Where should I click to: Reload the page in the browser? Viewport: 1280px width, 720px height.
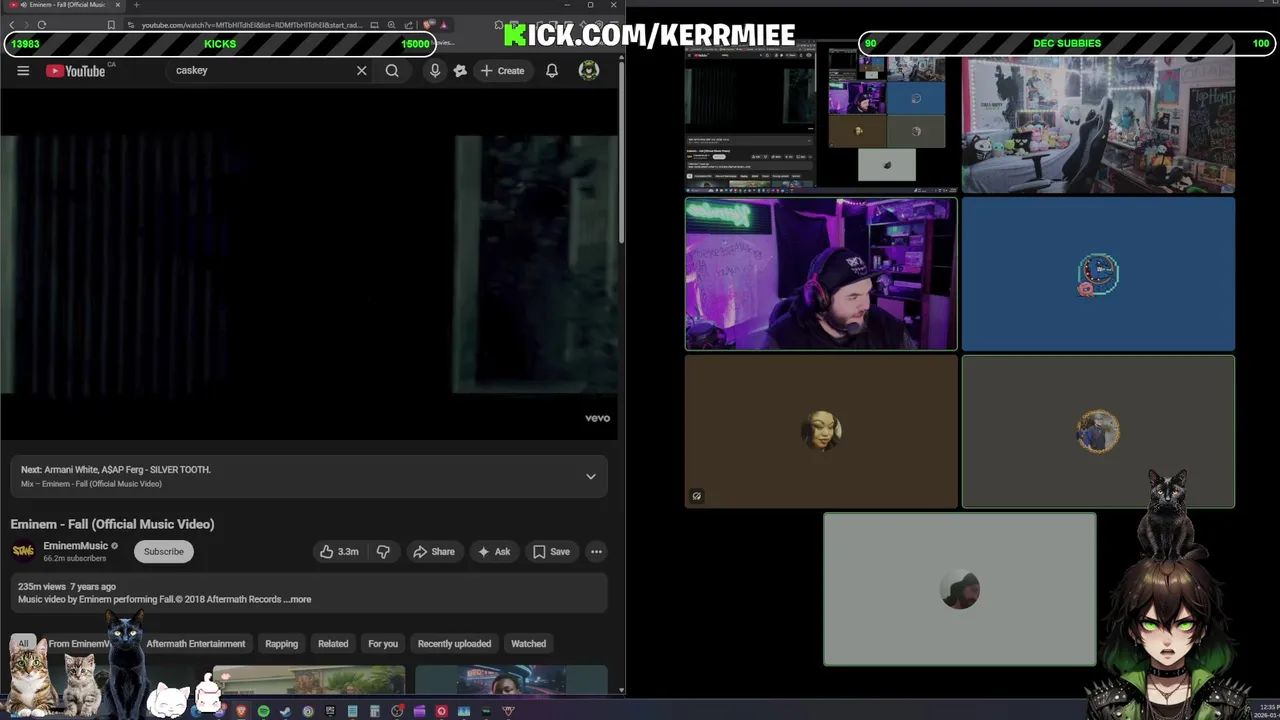[42, 24]
